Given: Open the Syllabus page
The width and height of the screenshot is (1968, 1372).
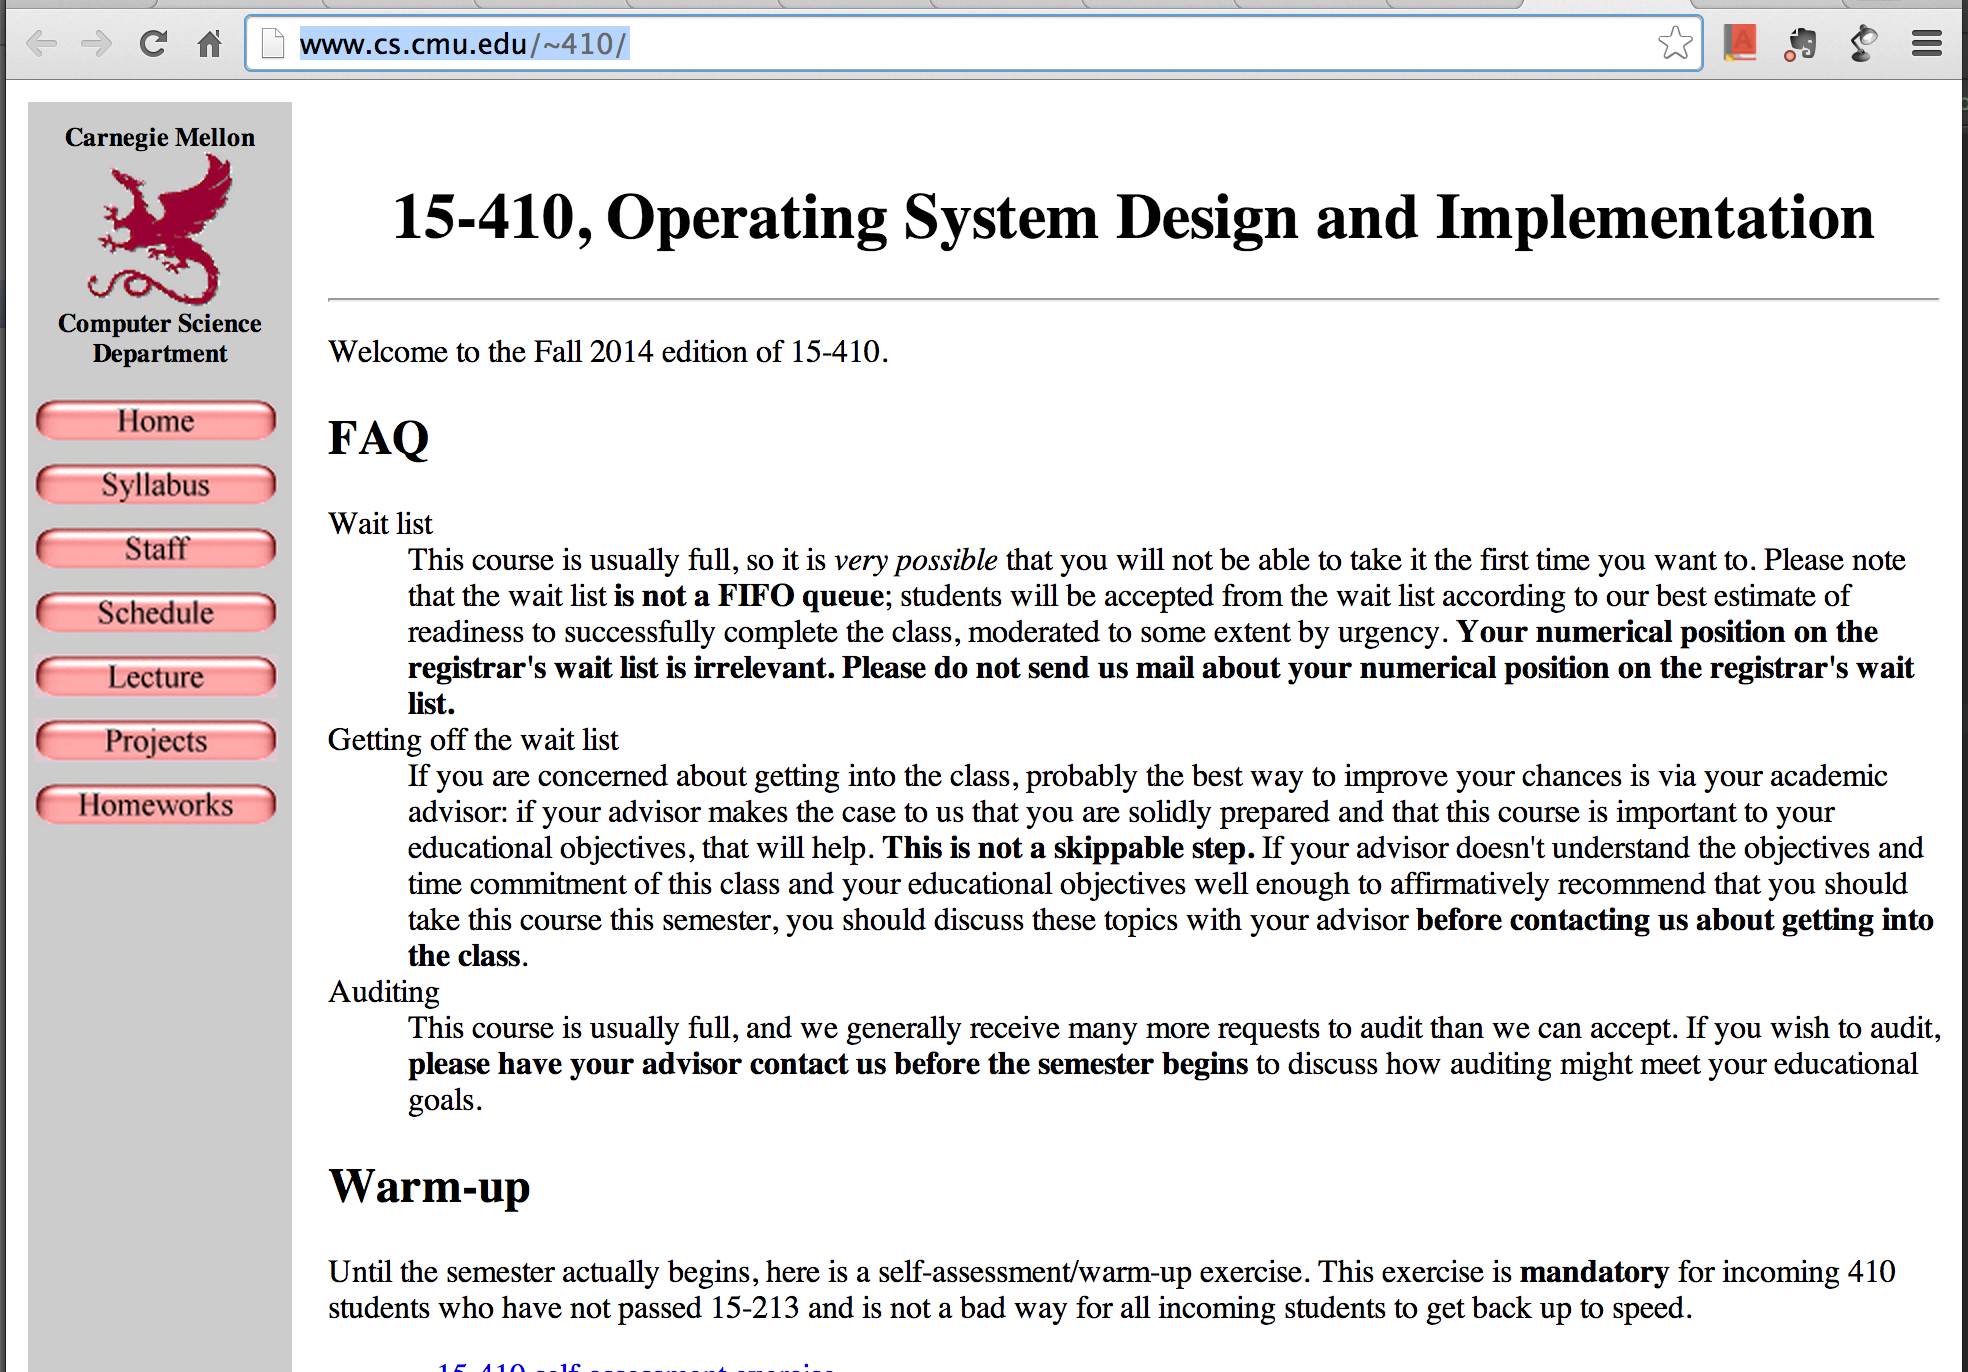Looking at the screenshot, I should (156, 485).
